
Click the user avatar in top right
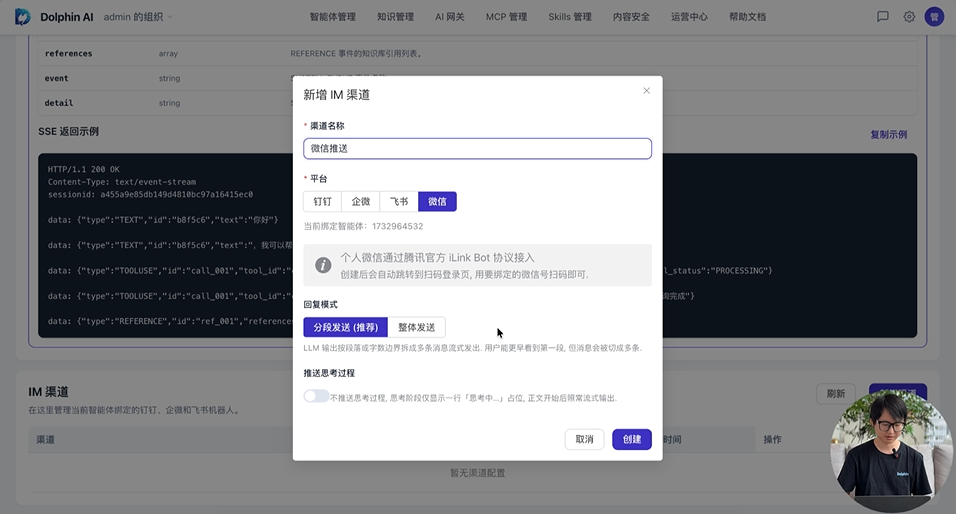pos(934,17)
